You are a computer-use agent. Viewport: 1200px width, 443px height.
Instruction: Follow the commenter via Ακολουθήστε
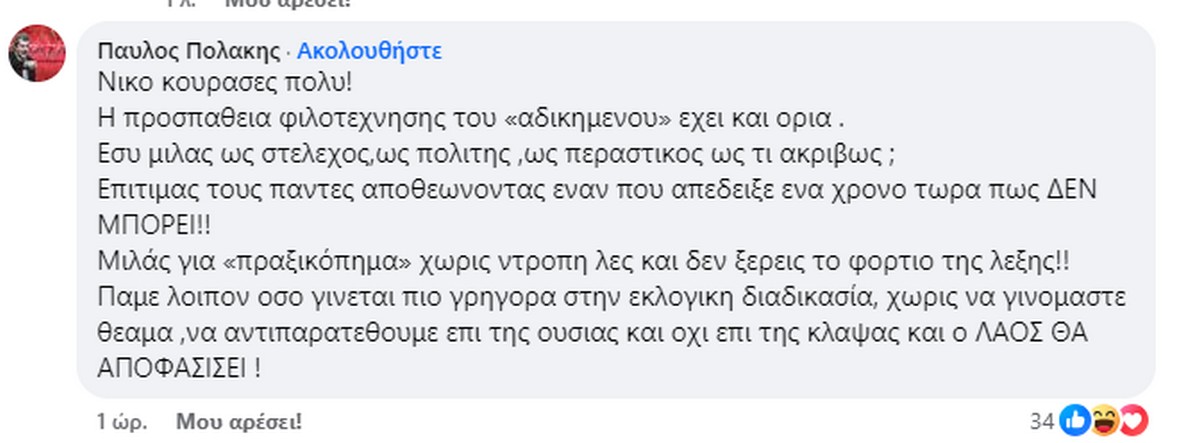(369, 50)
